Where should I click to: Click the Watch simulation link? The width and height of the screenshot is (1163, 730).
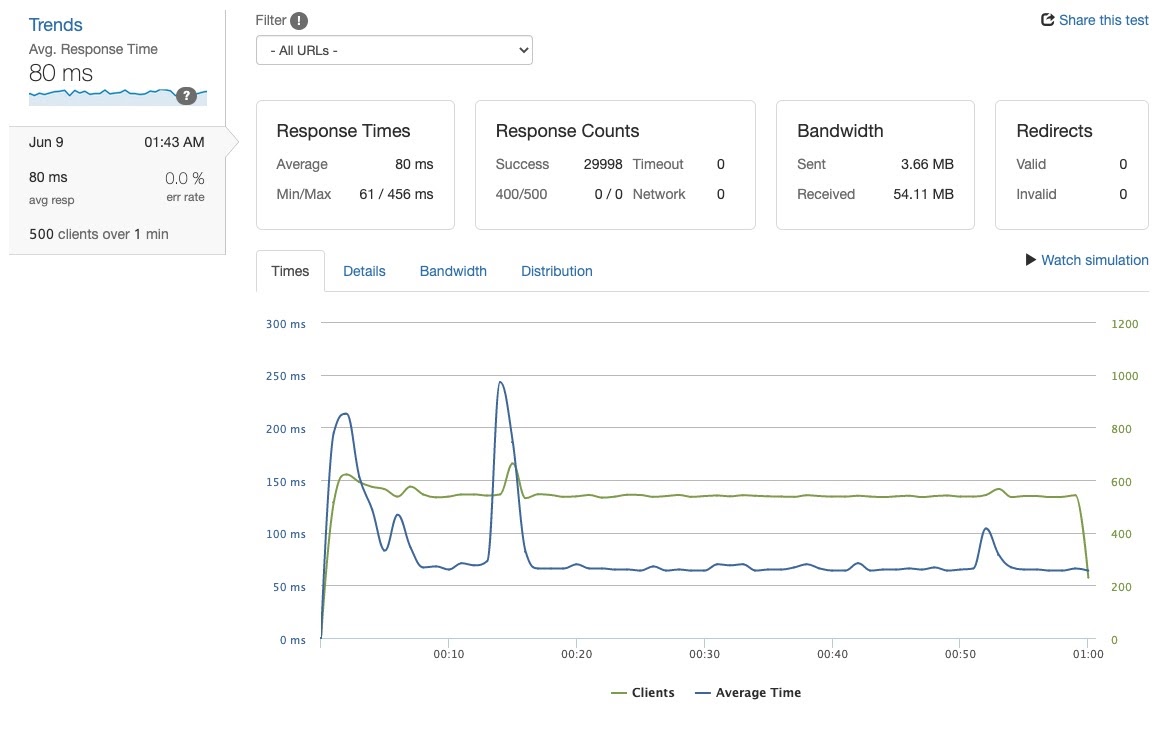click(1095, 260)
